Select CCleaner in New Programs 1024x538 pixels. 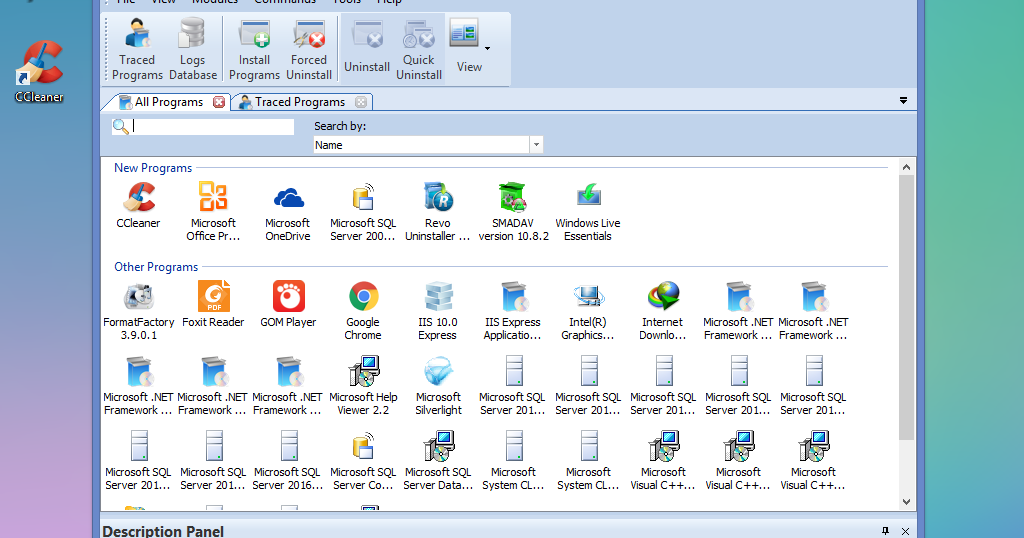[x=138, y=206]
